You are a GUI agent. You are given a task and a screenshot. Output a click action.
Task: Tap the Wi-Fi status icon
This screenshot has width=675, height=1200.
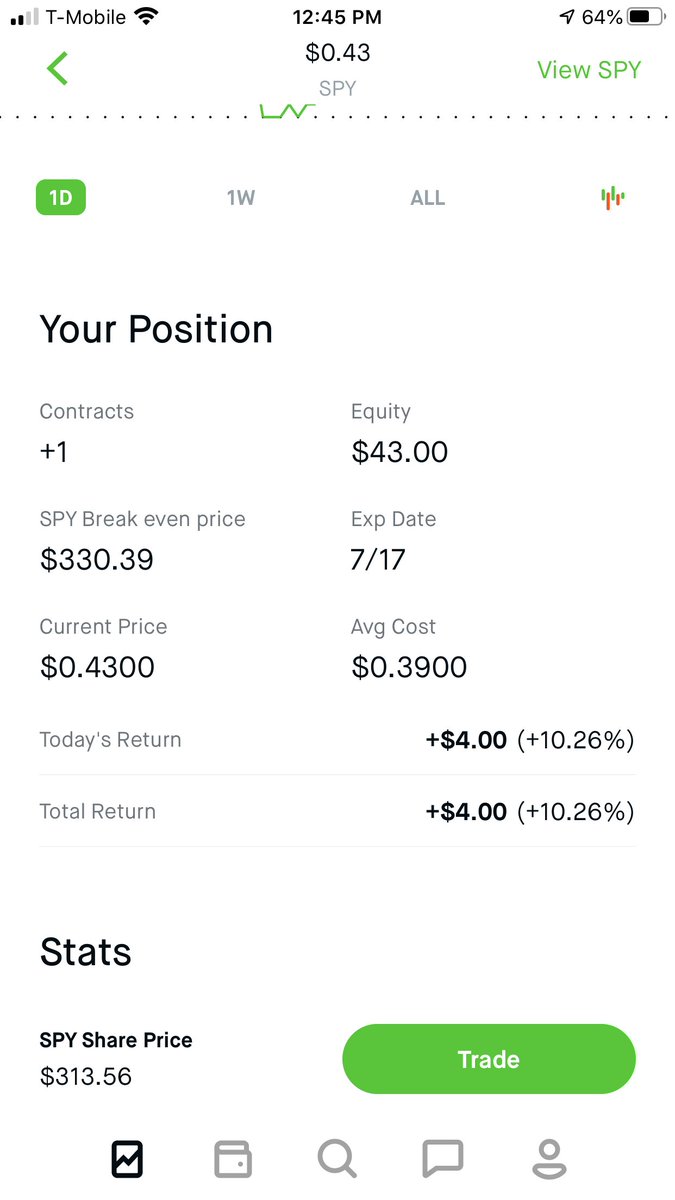click(x=147, y=17)
